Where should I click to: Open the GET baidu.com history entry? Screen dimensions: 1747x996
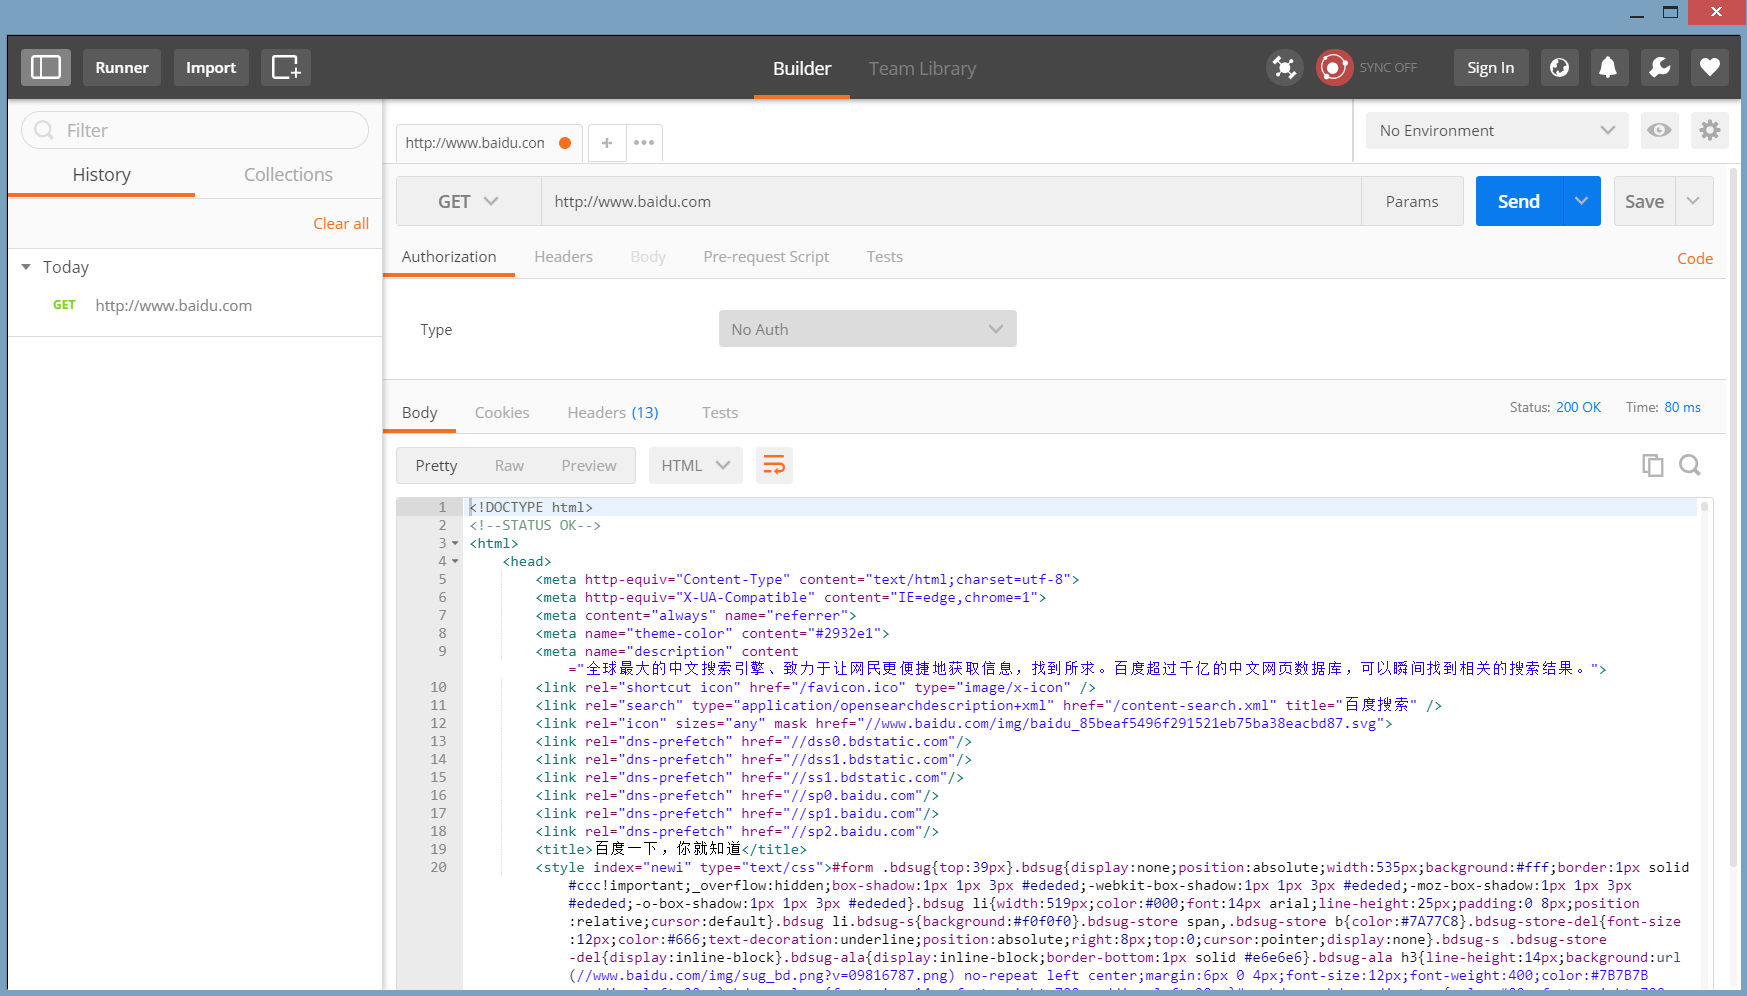click(195, 305)
